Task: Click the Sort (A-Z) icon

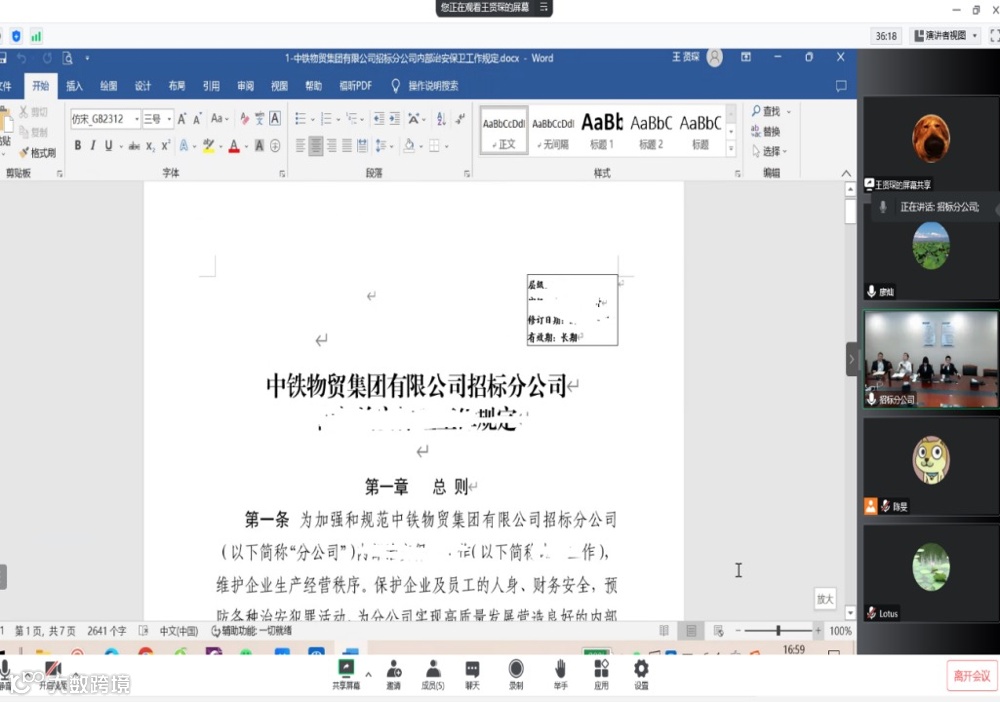Action: 441,119
